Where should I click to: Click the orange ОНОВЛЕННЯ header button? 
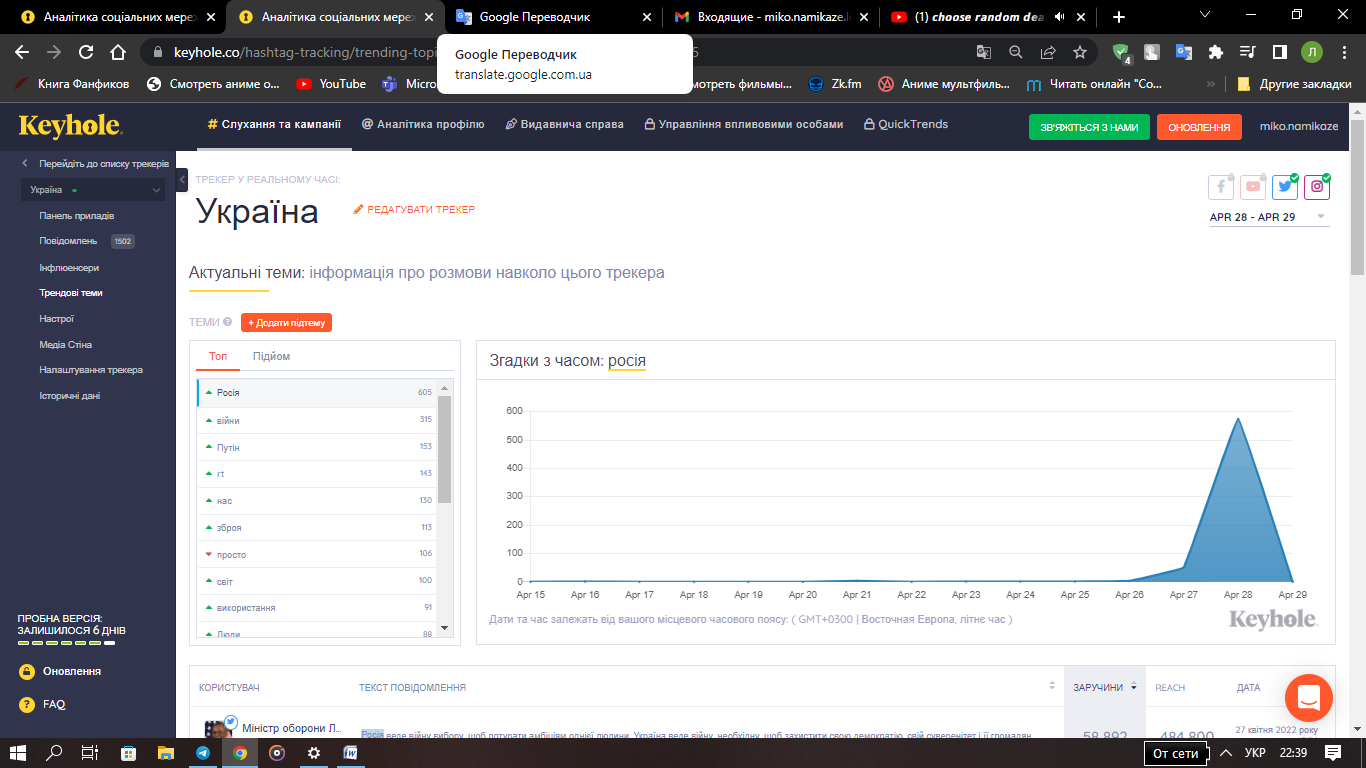(x=1199, y=127)
